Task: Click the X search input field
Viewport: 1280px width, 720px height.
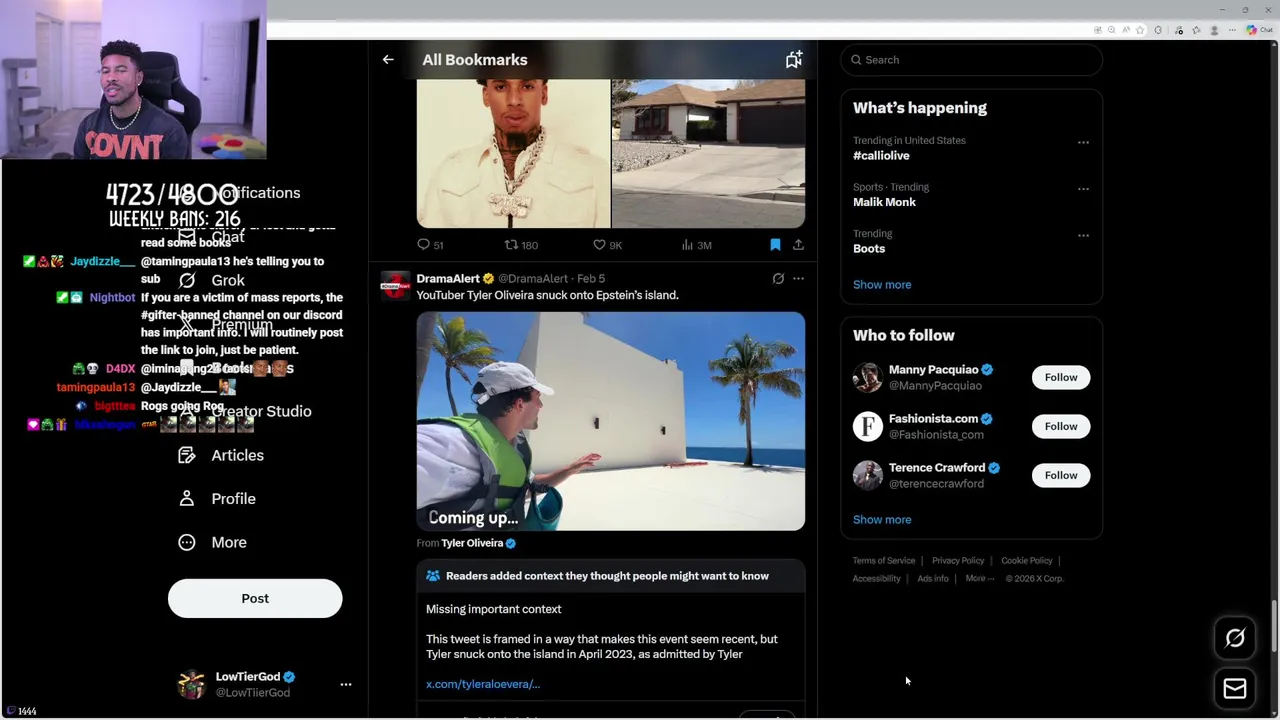Action: [972, 60]
